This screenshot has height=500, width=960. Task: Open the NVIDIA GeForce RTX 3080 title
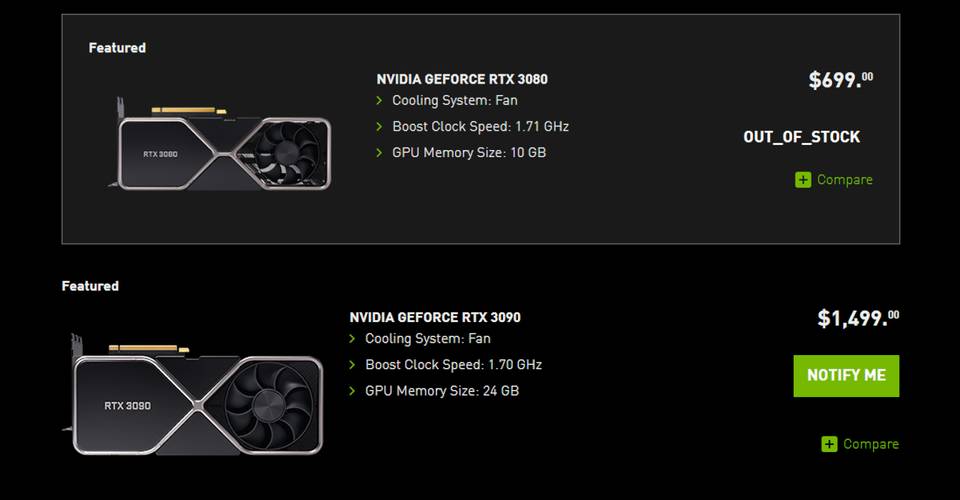click(462, 79)
